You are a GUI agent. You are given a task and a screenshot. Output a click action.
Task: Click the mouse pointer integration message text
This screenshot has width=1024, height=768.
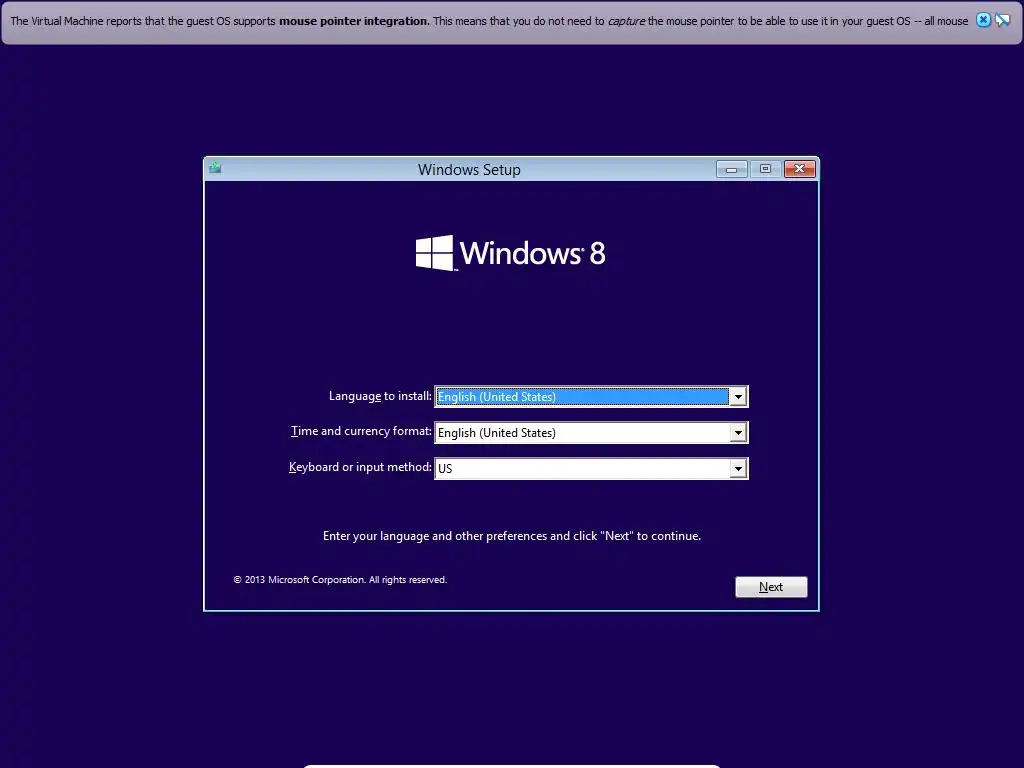click(x=489, y=21)
